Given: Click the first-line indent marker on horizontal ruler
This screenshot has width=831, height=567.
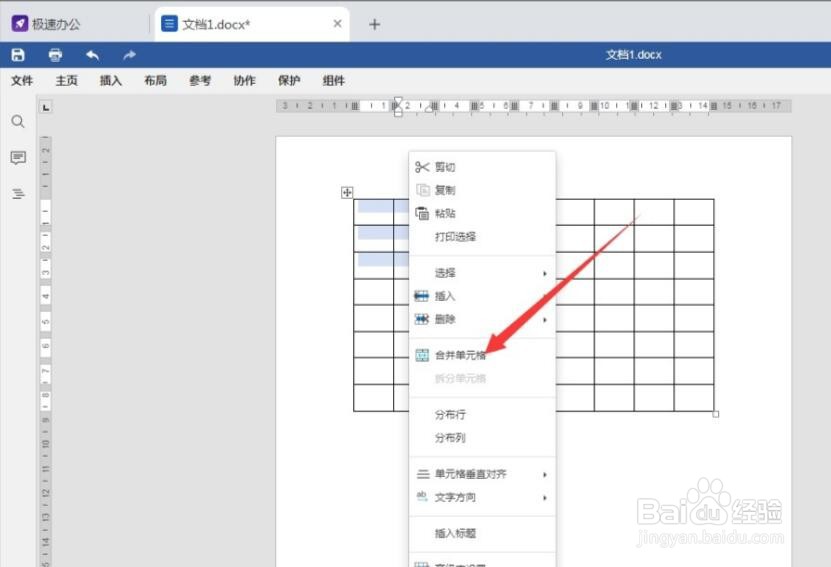Looking at the screenshot, I should click(398, 101).
